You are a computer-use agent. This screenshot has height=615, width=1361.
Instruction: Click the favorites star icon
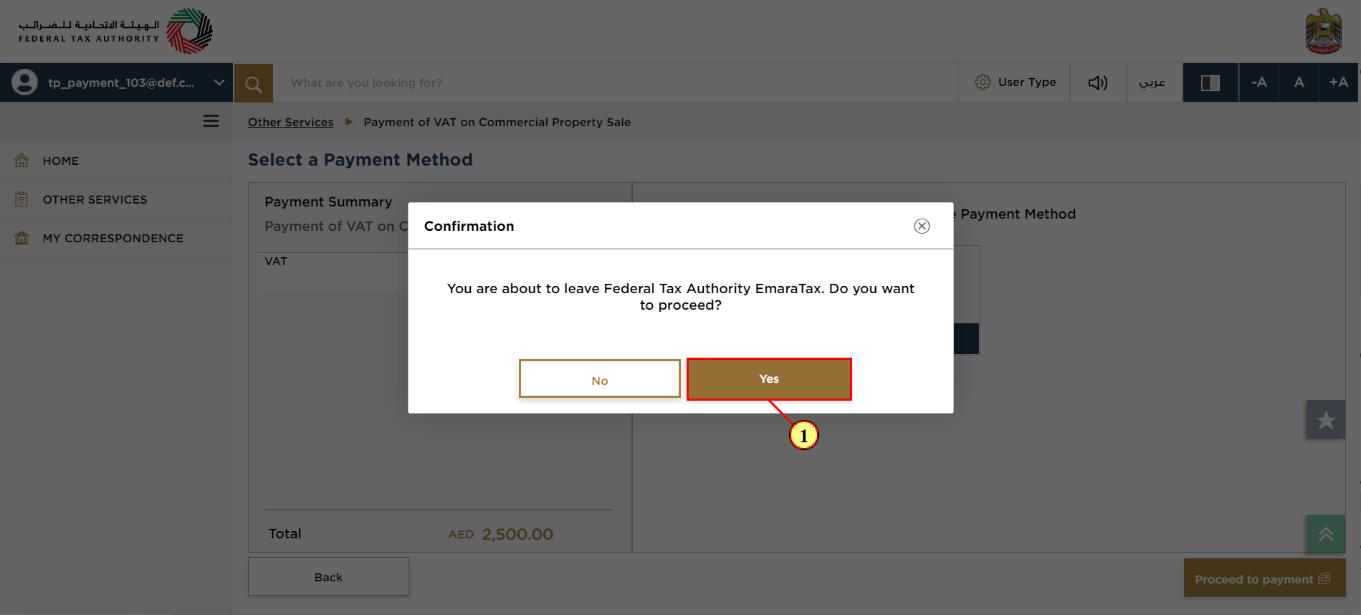[1325, 420]
